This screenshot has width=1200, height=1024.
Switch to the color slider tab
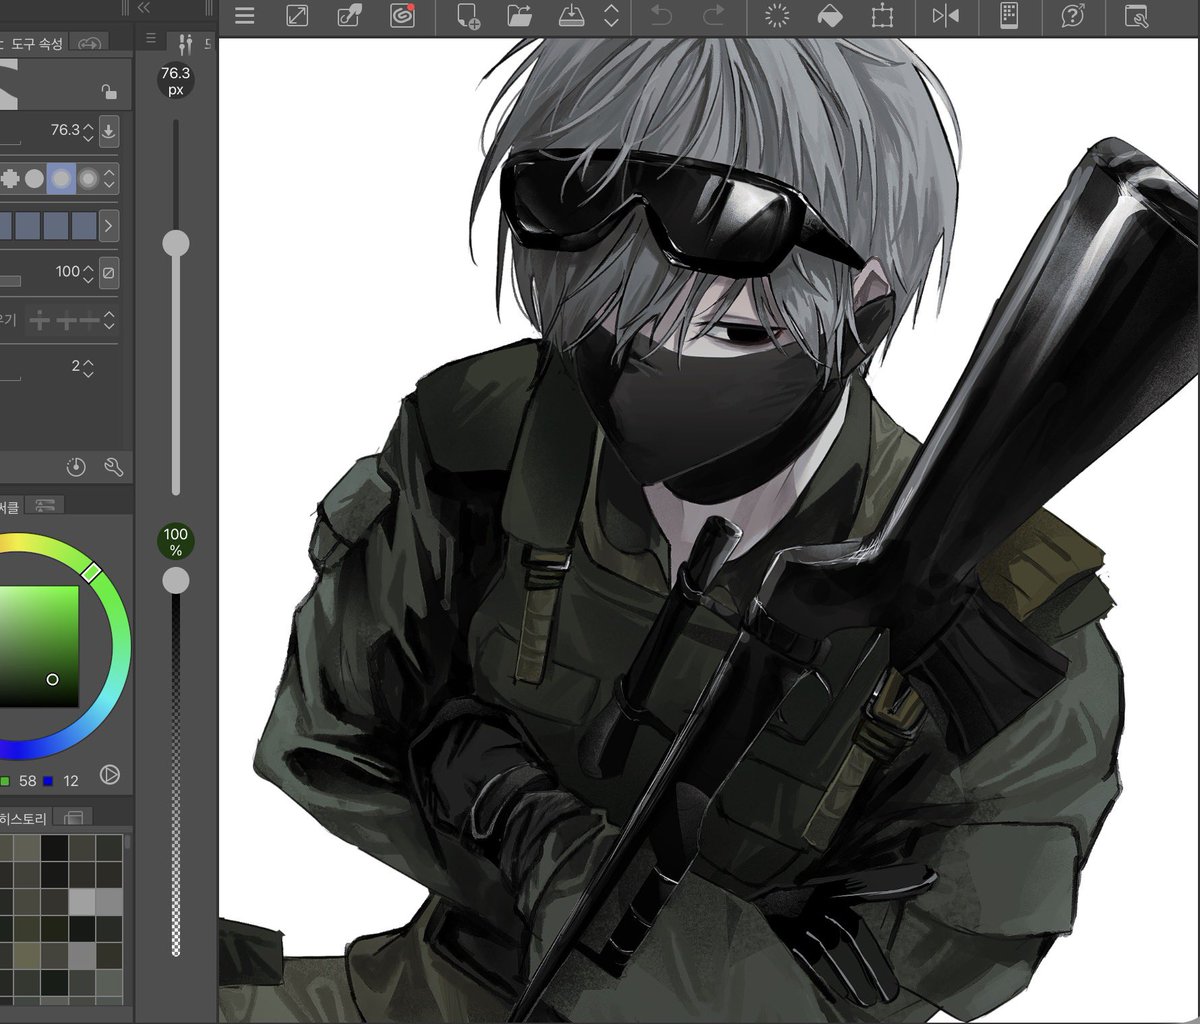click(x=44, y=505)
